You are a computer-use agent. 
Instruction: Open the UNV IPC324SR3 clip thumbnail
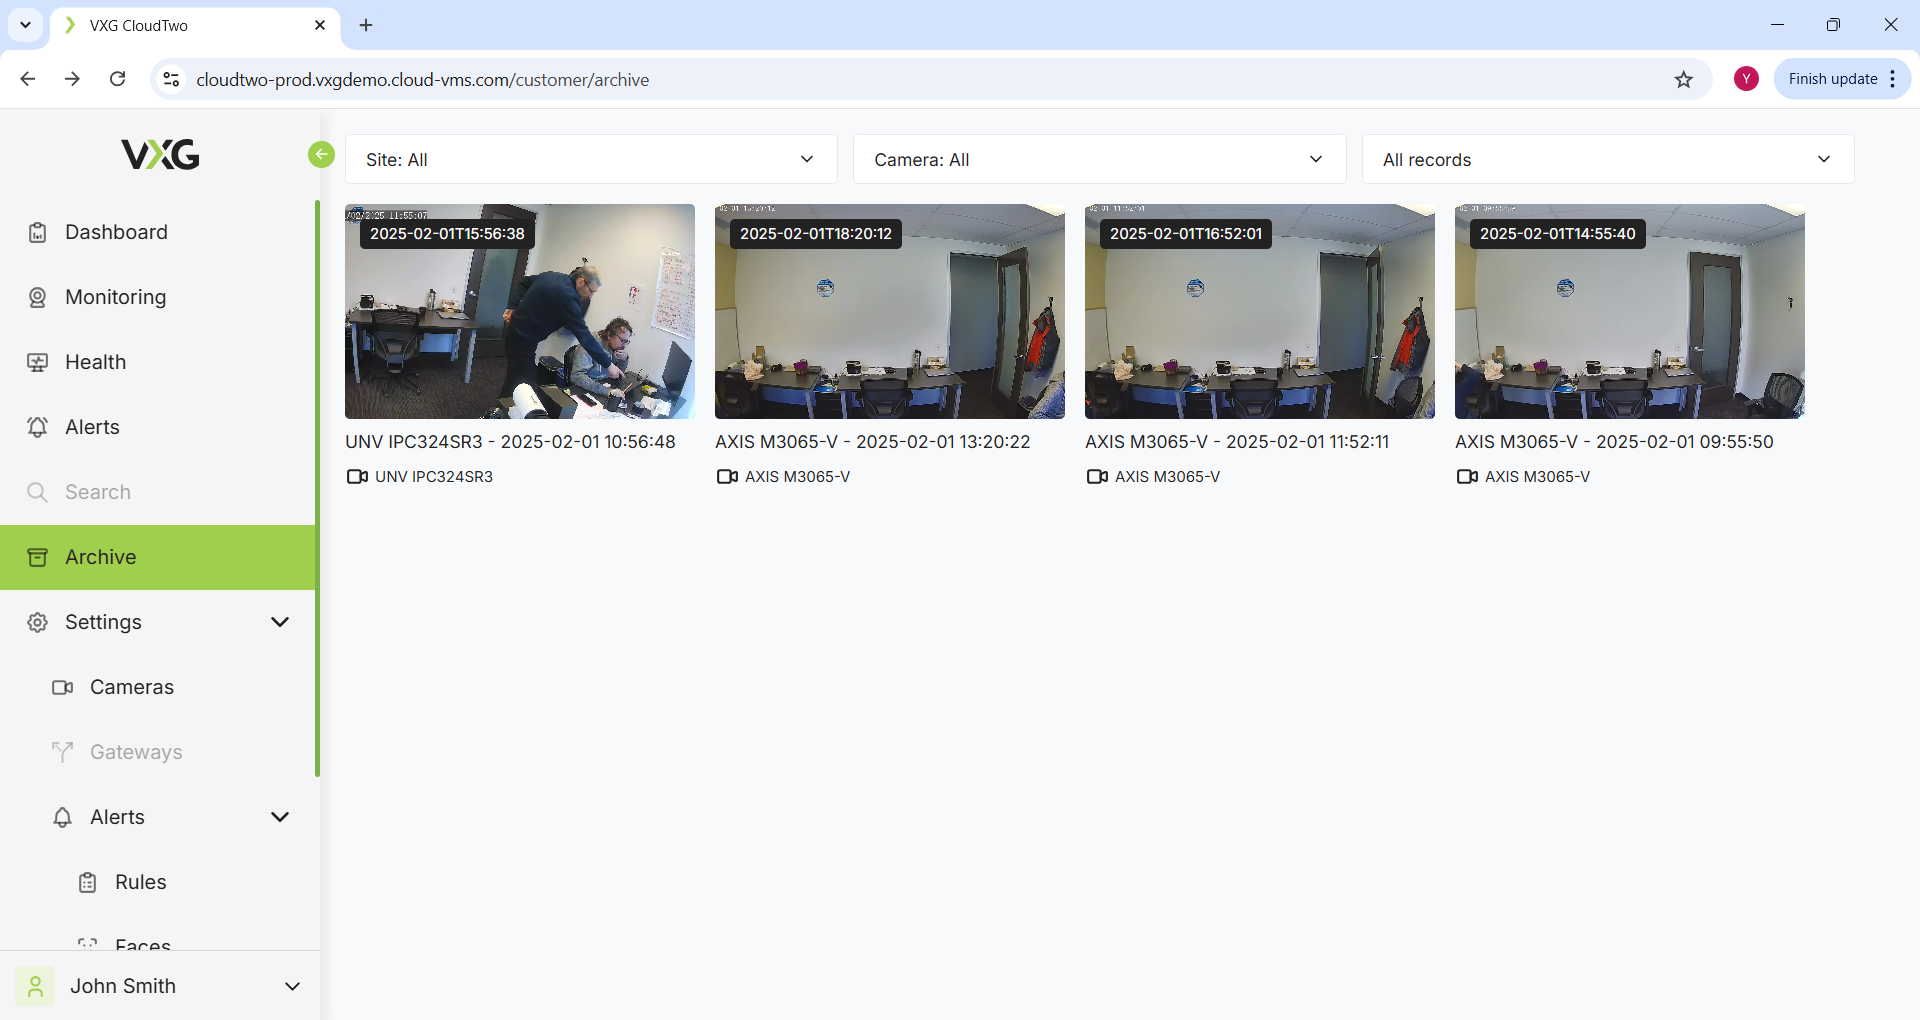(520, 312)
